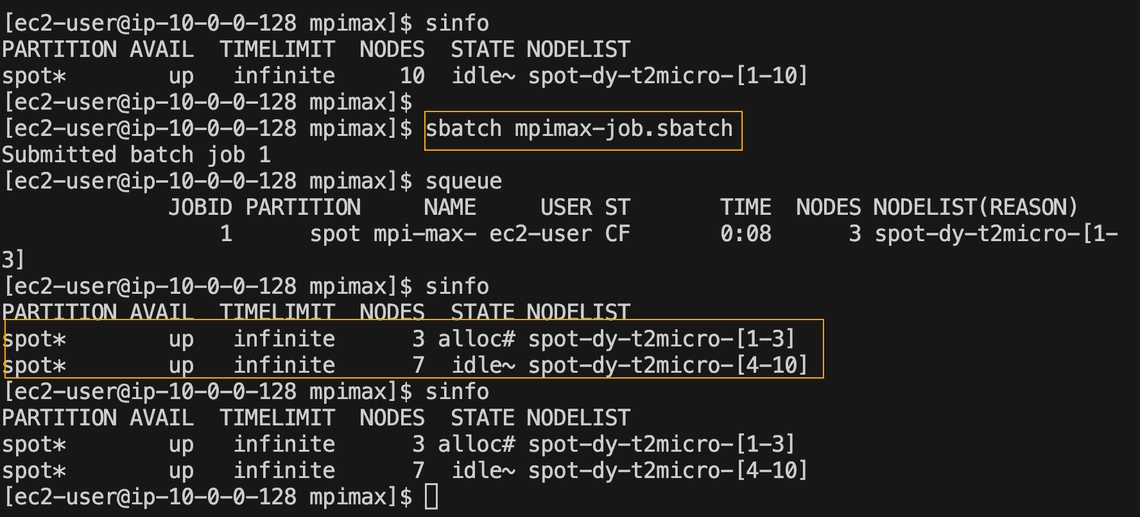
Task: Click spot-dy-t2micro-[4-10] on the last output line
Action: (x=667, y=469)
